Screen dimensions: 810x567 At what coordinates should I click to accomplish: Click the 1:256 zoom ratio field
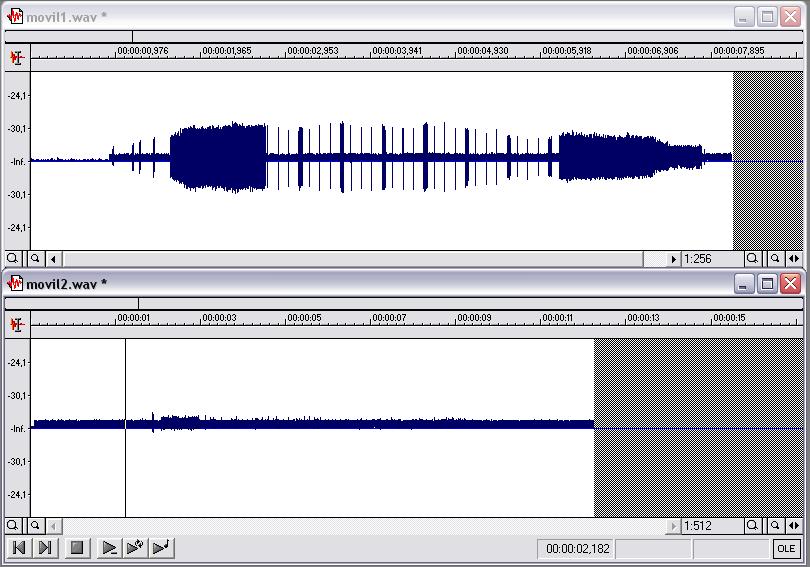(712, 259)
